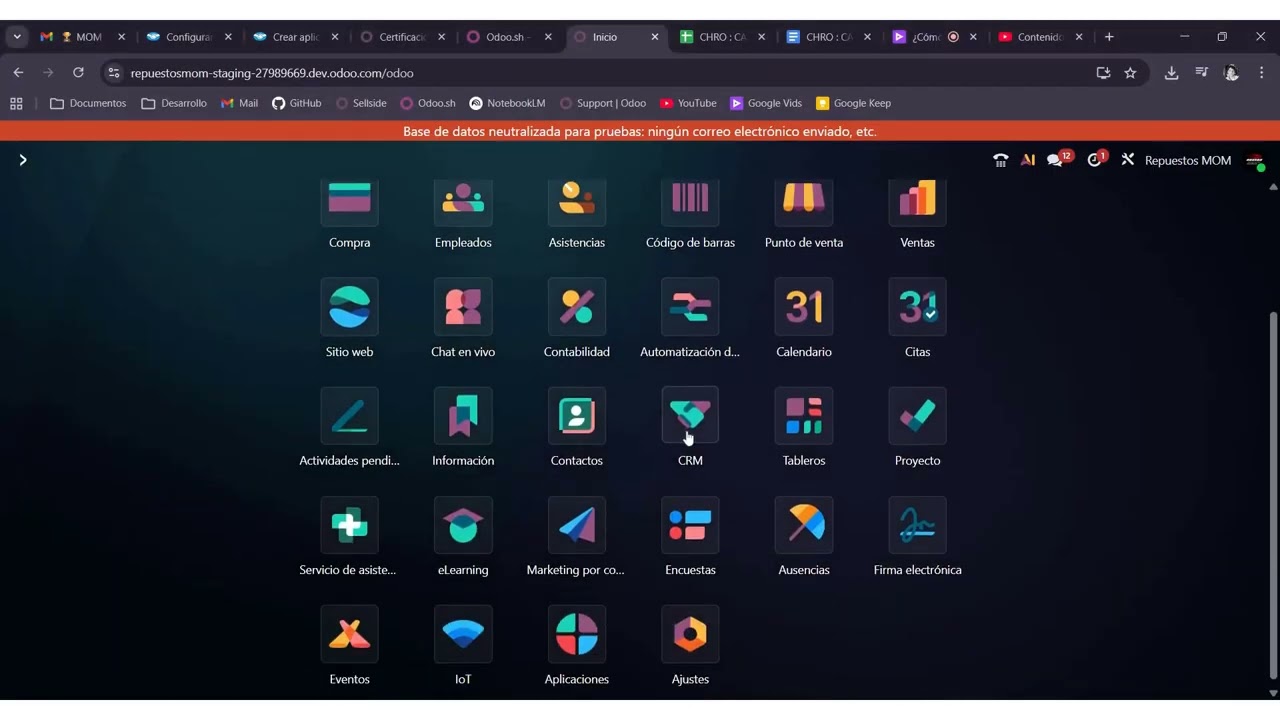Reload the current page
The width and height of the screenshot is (1280, 720).
pos(78,73)
